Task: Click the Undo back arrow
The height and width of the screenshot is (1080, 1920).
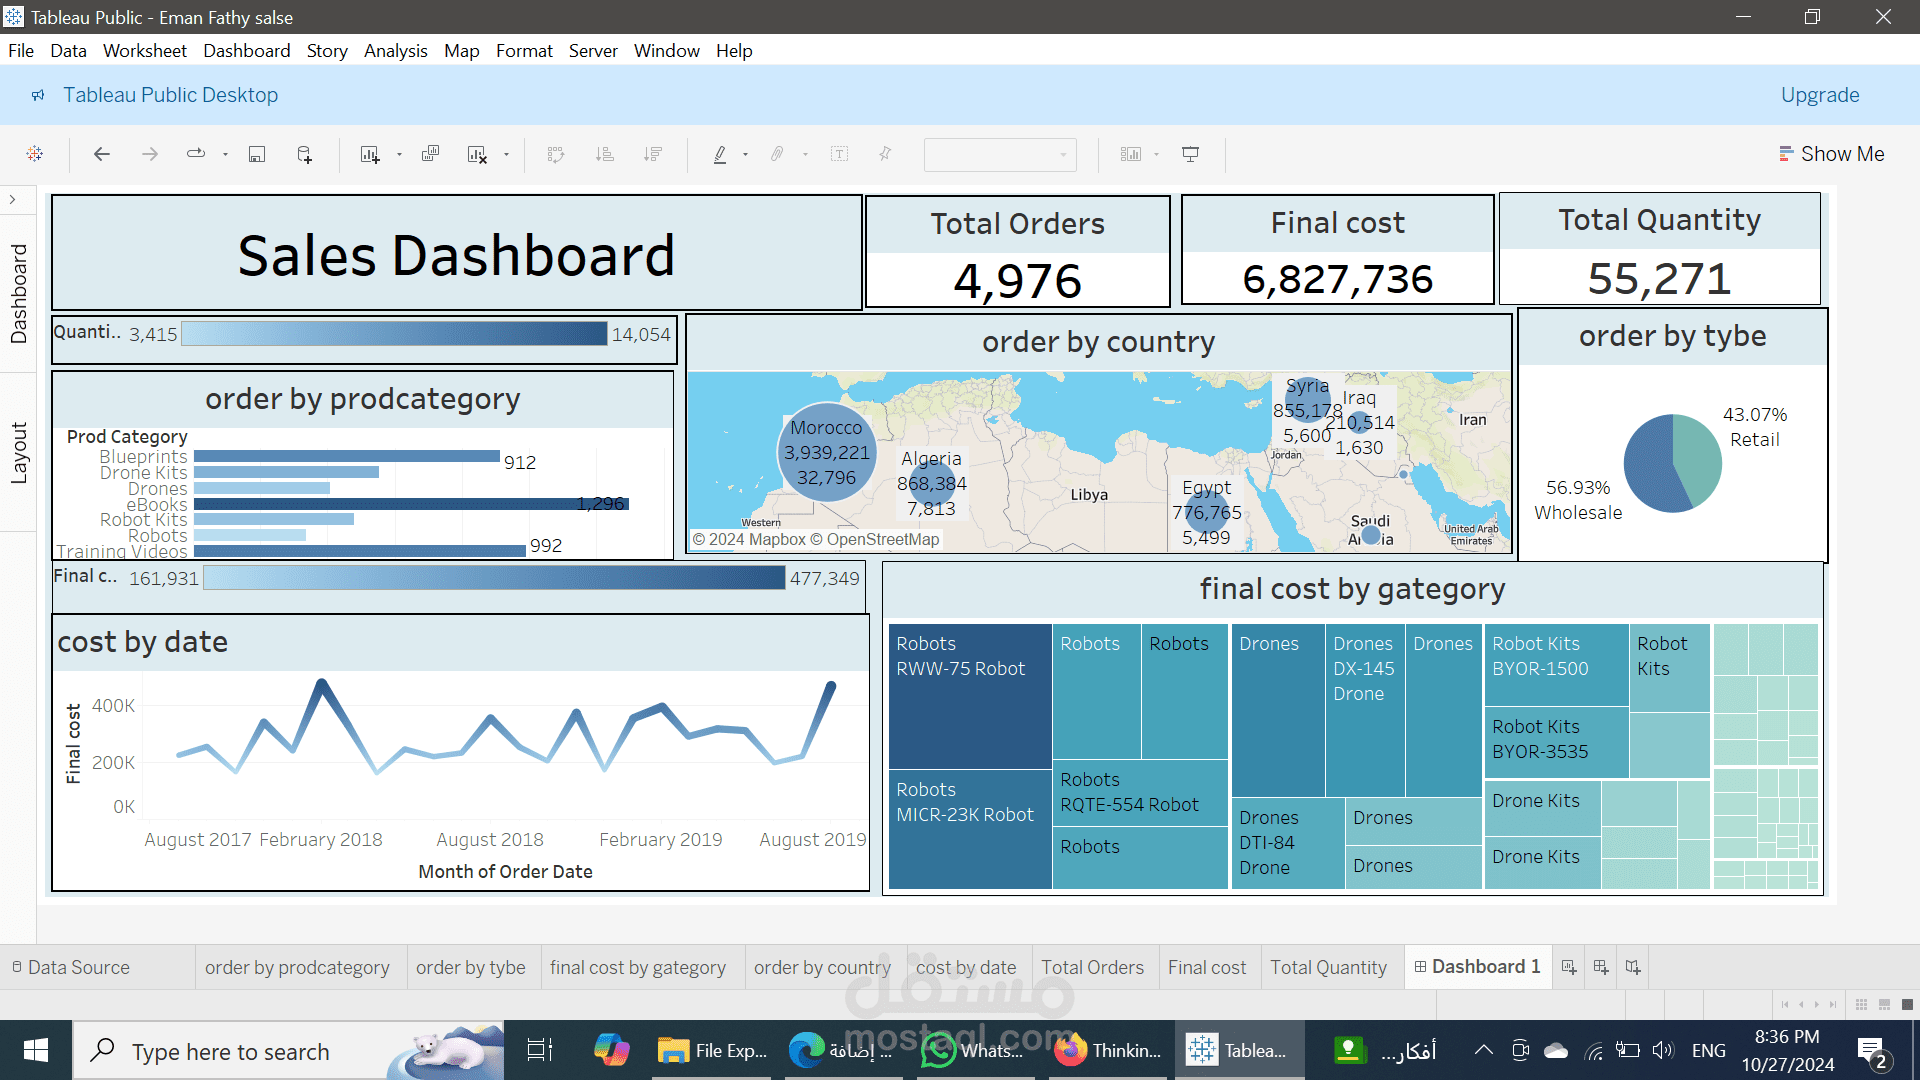Action: tap(101, 154)
